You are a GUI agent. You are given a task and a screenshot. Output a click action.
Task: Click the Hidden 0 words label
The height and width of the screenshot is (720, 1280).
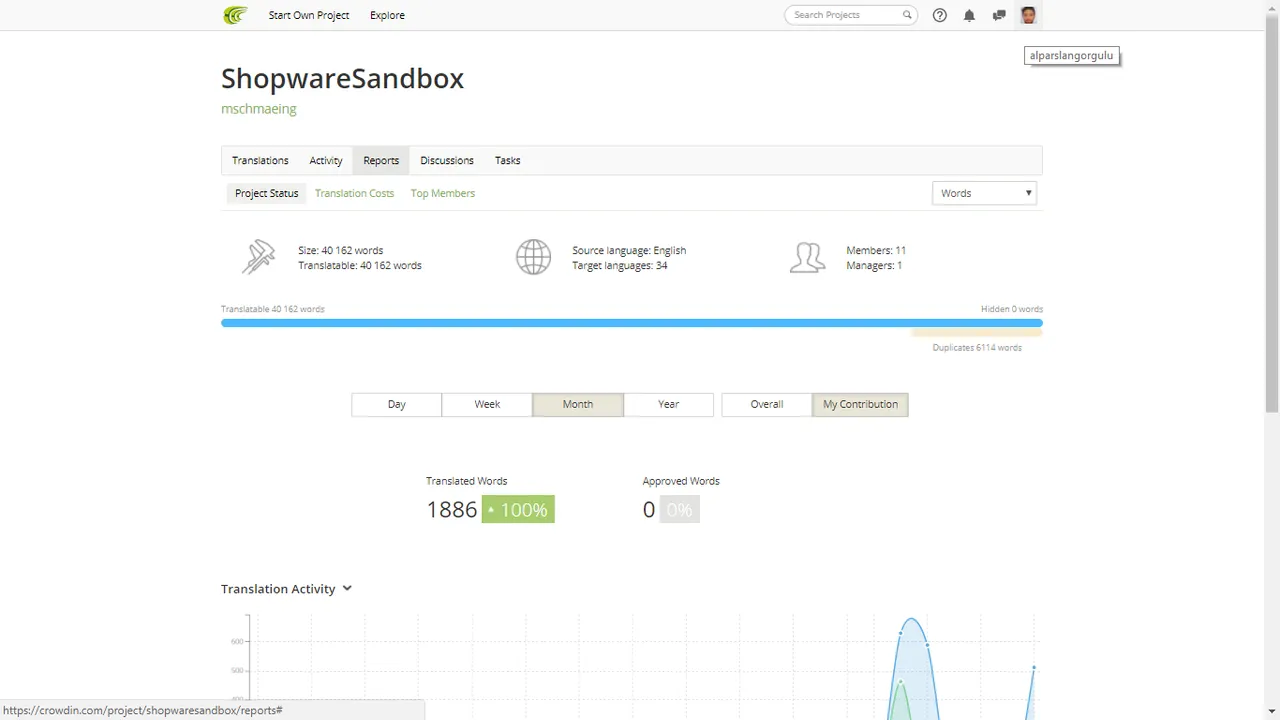1012,309
